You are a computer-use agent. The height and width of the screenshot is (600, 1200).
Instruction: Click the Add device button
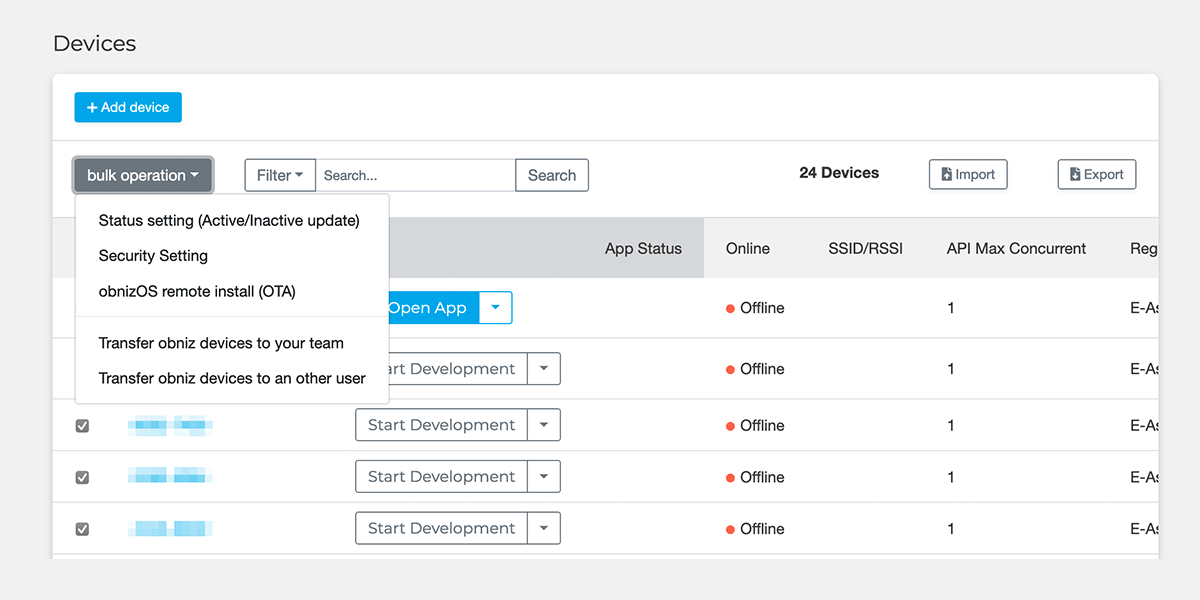click(x=128, y=107)
